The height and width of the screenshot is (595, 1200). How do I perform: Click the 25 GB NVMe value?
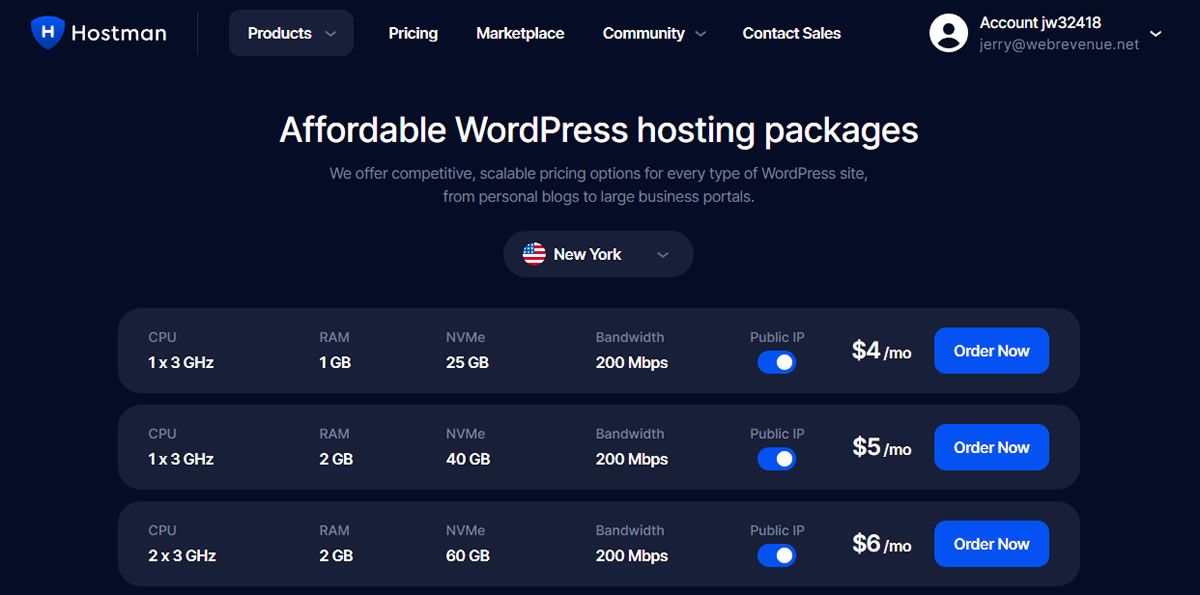point(467,362)
